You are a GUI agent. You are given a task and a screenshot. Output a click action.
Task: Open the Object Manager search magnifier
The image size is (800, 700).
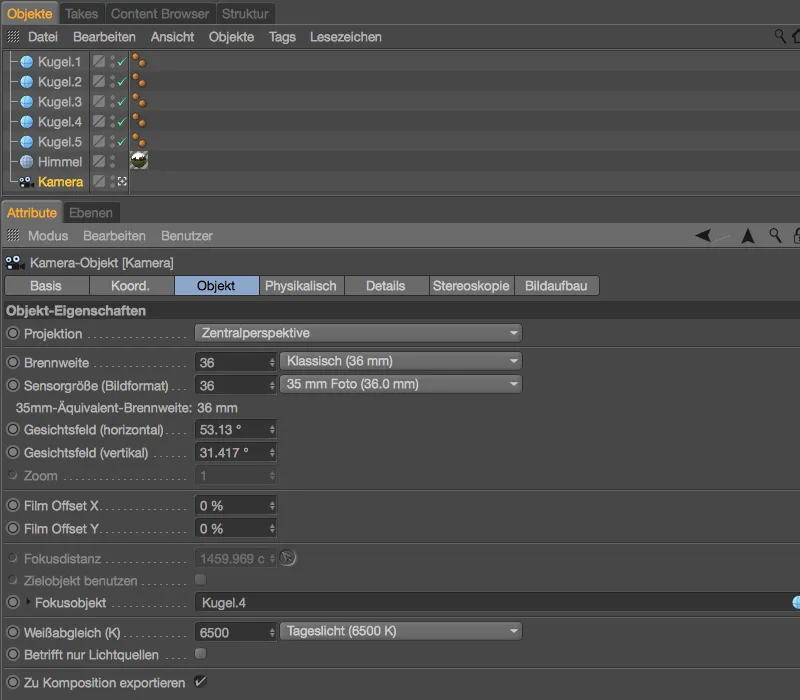click(780, 36)
